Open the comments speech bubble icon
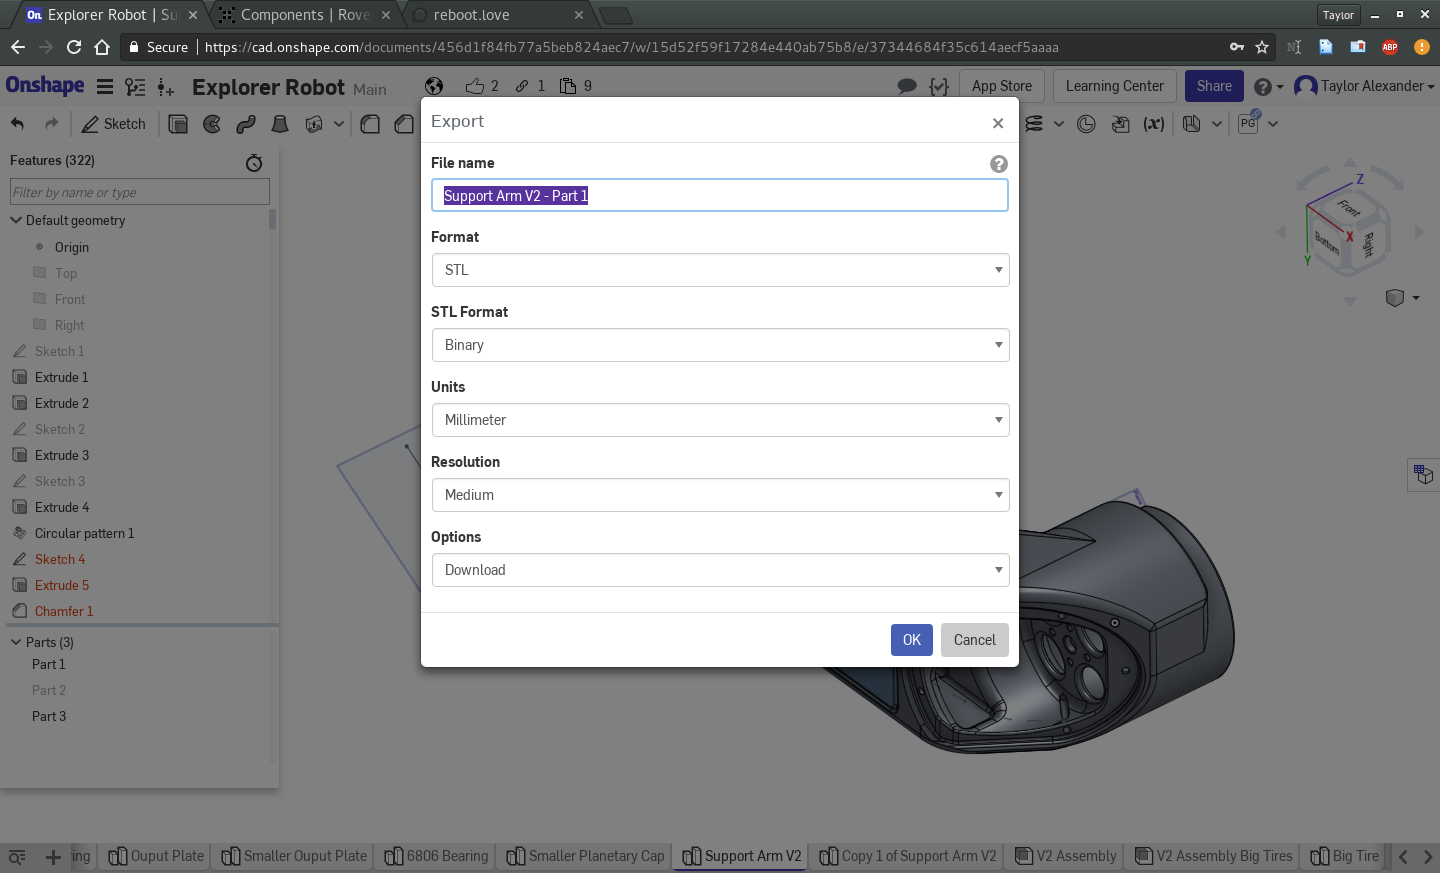The image size is (1440, 873). tap(907, 87)
